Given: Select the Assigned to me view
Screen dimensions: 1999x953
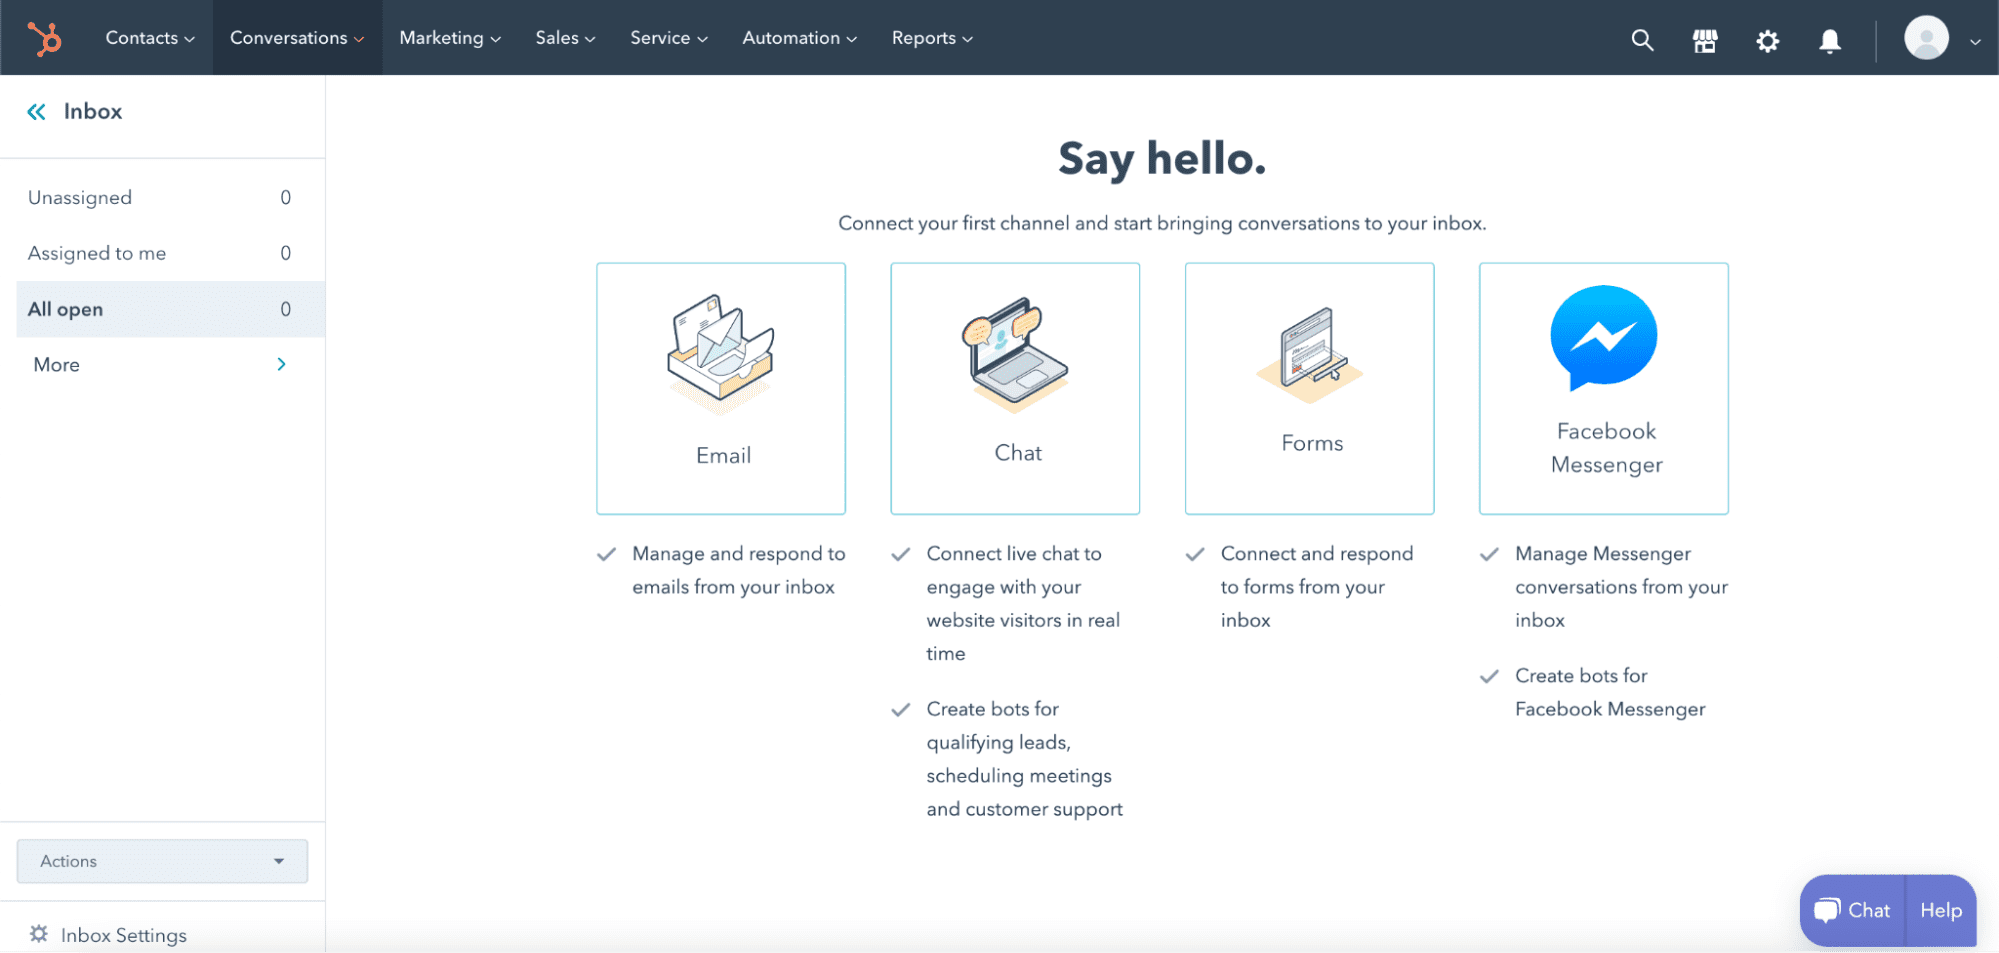Looking at the screenshot, I should coord(162,254).
